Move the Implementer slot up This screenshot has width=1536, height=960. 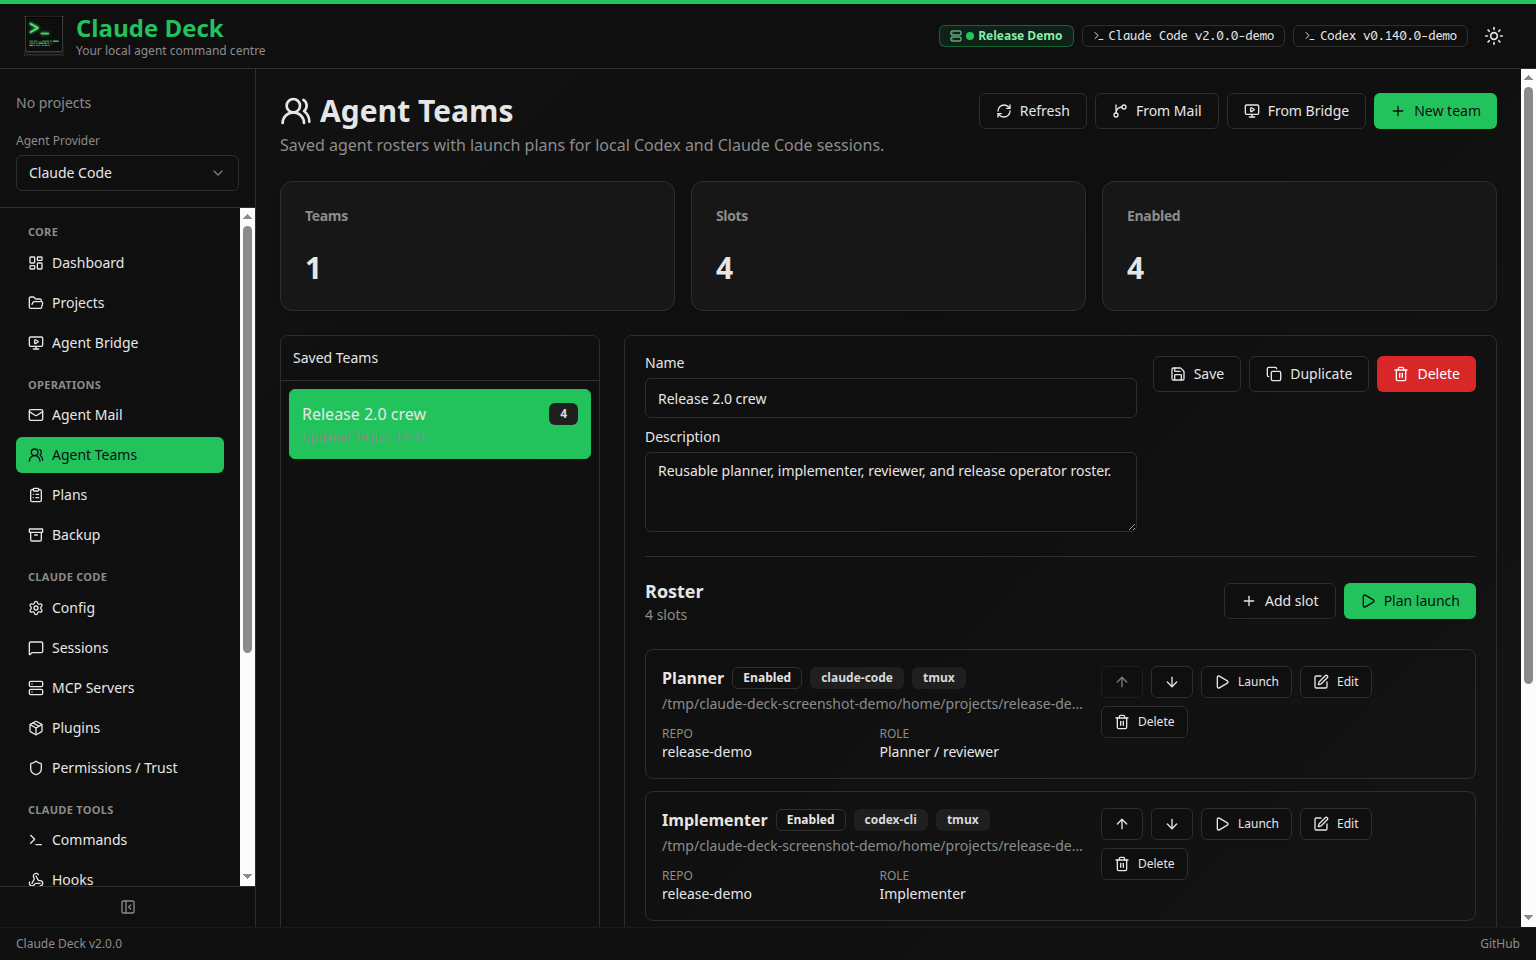click(x=1122, y=824)
